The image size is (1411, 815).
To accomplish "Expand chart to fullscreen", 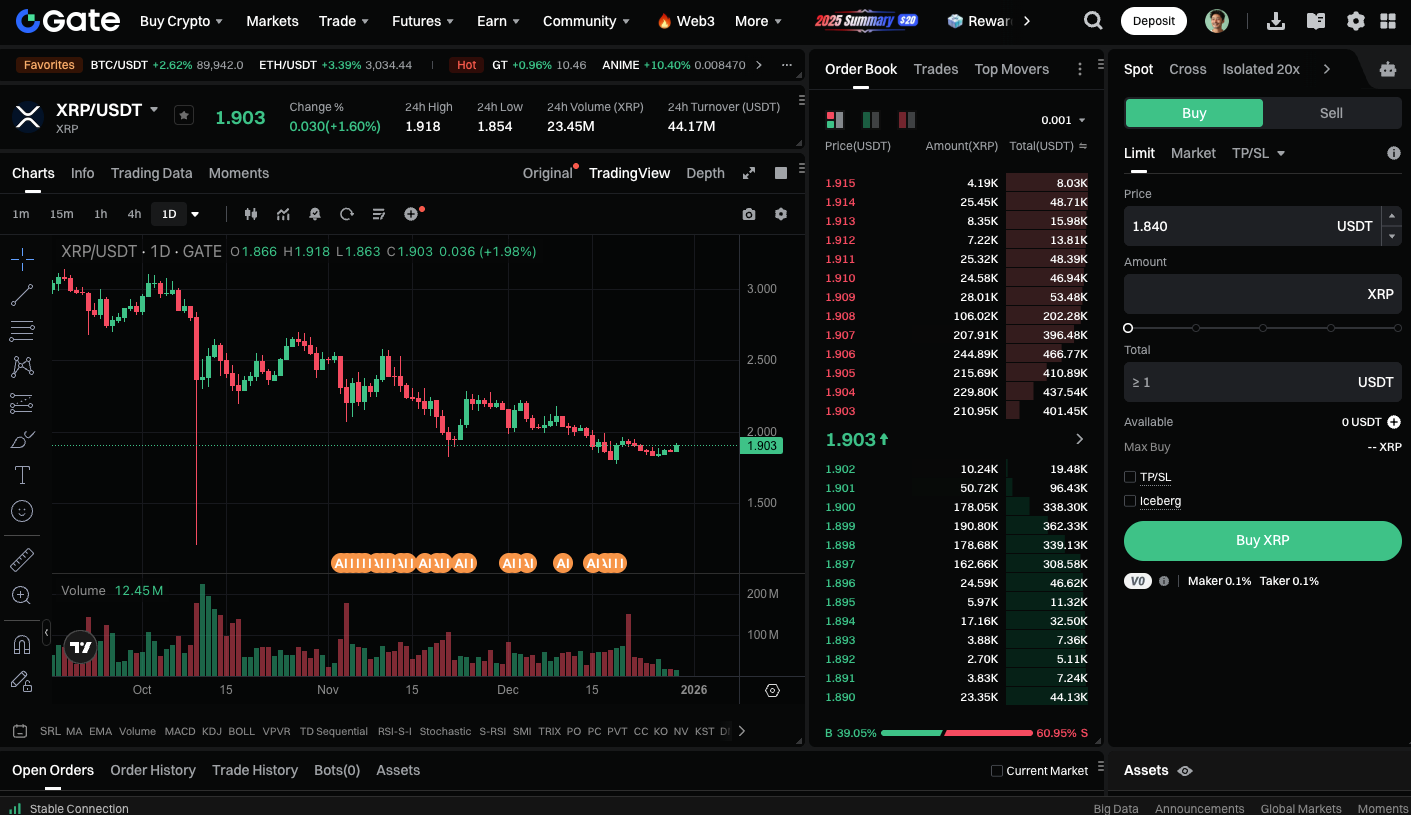I will 749,173.
